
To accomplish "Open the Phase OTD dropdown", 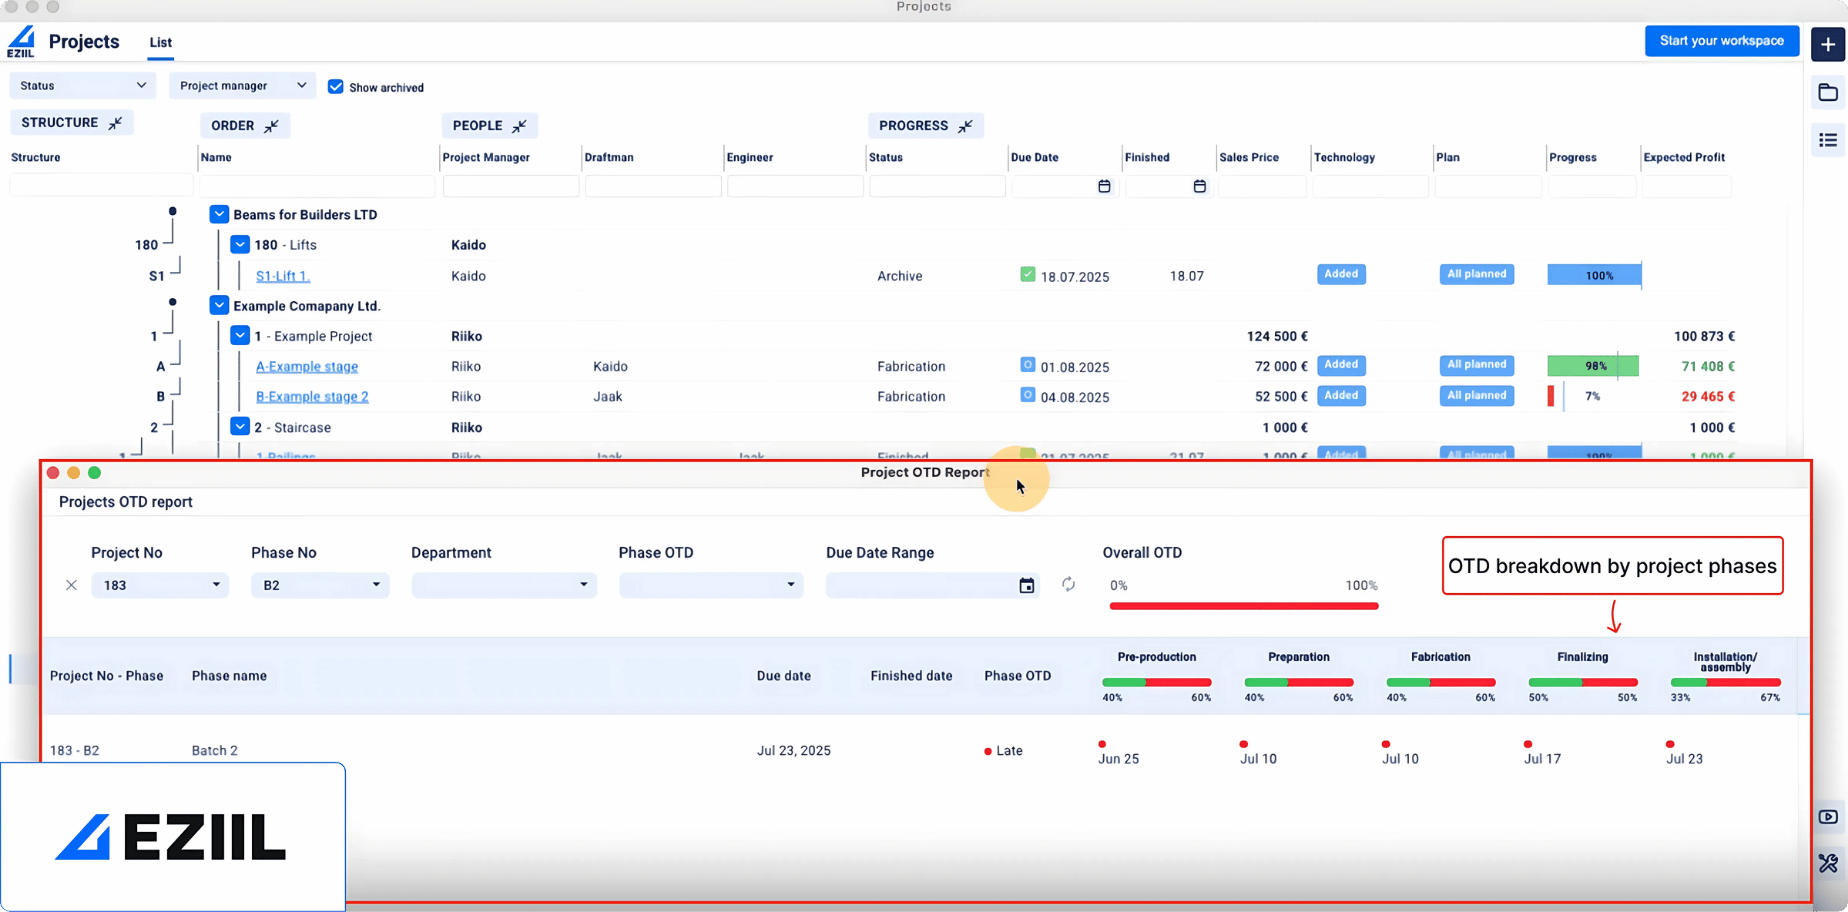I will 711,585.
